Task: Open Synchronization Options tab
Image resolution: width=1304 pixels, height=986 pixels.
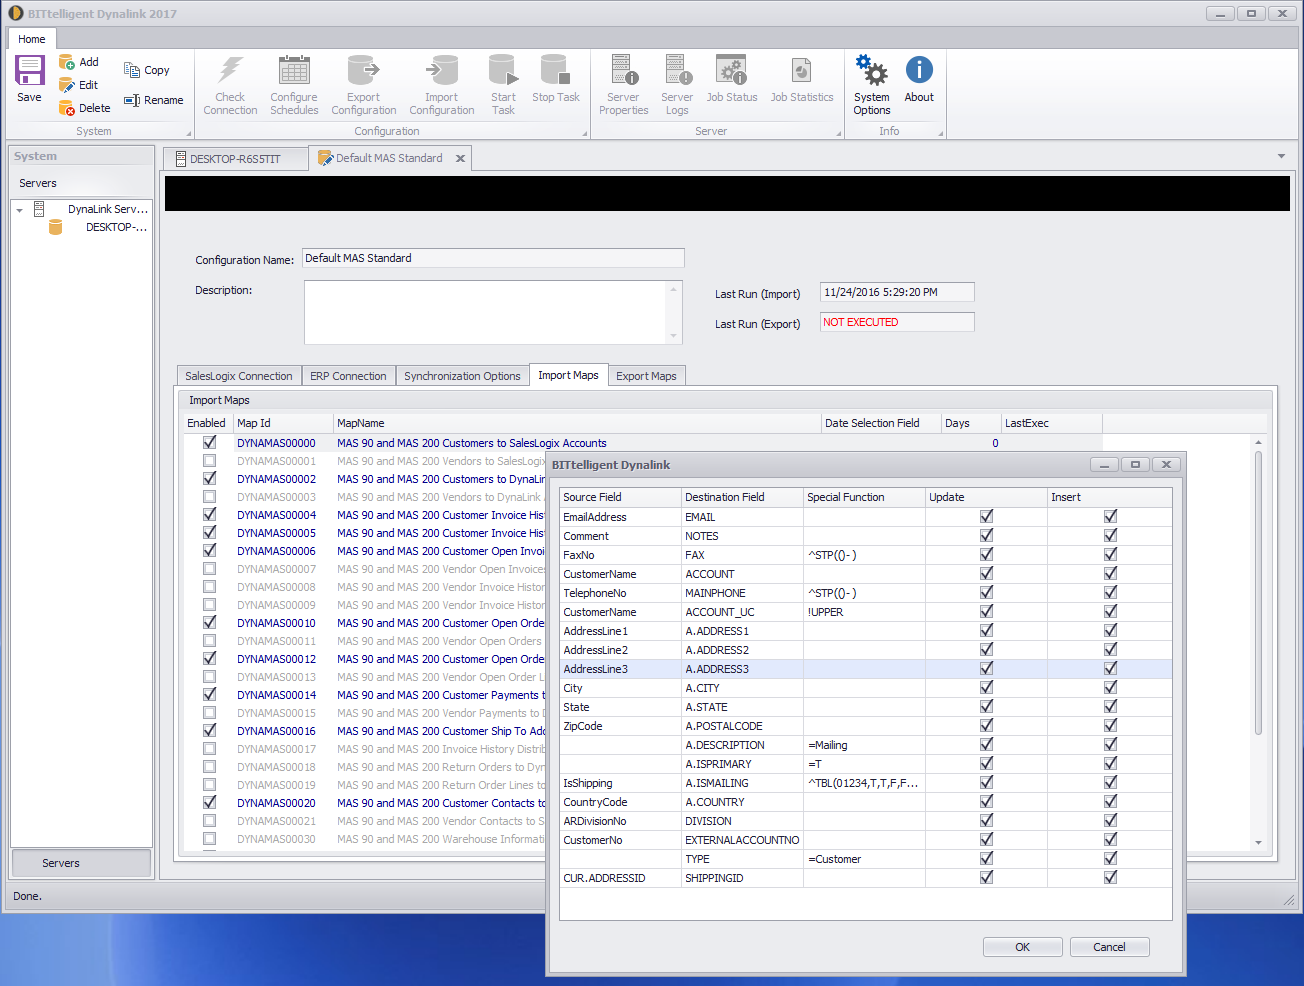Action: 462,376
